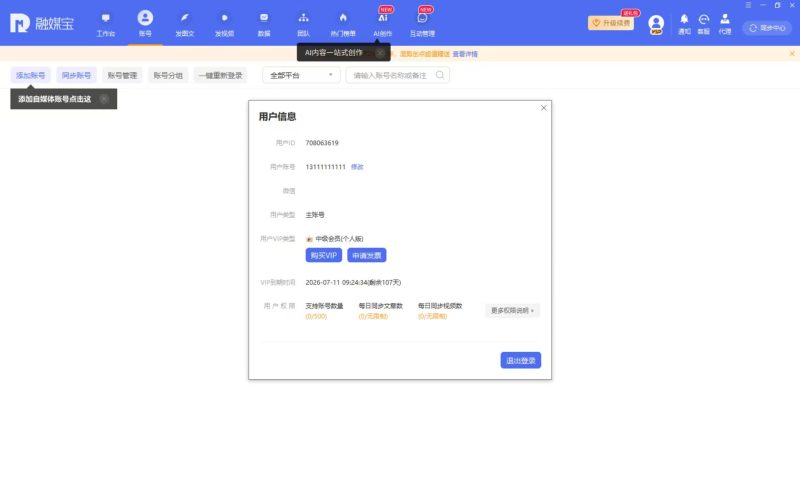Click the phone number 13111111111
The image size is (800, 479).
click(326, 167)
